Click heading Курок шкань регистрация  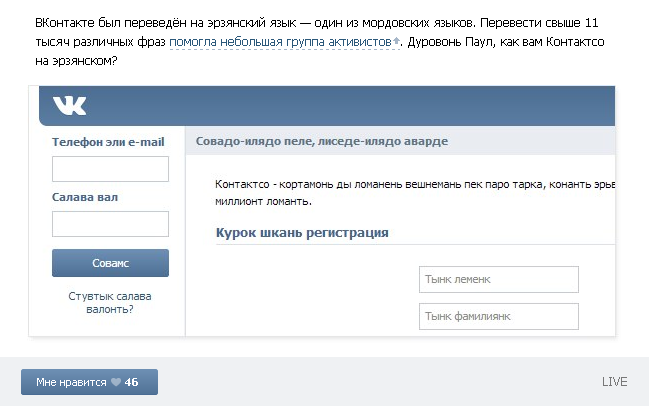click(x=302, y=233)
